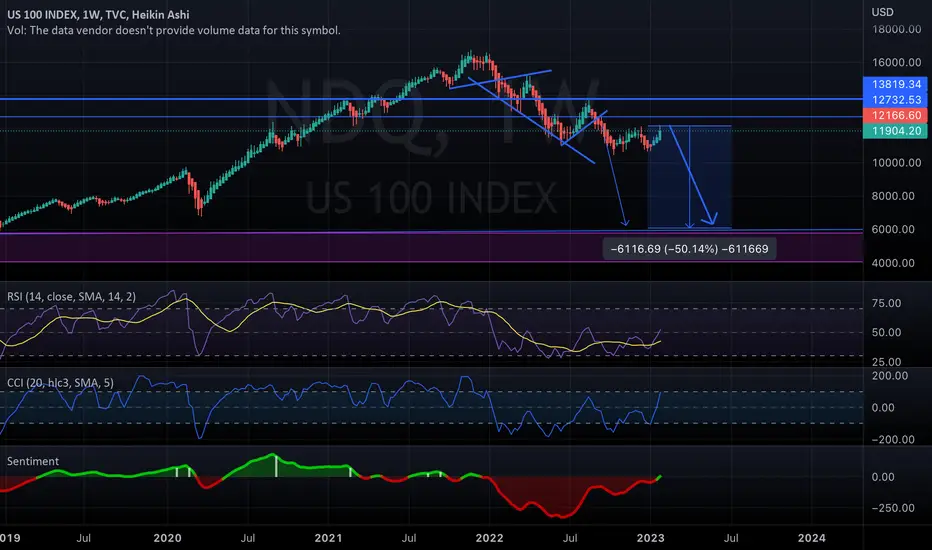
Task: Click the green 11904.20 current price label
Action: (895, 131)
